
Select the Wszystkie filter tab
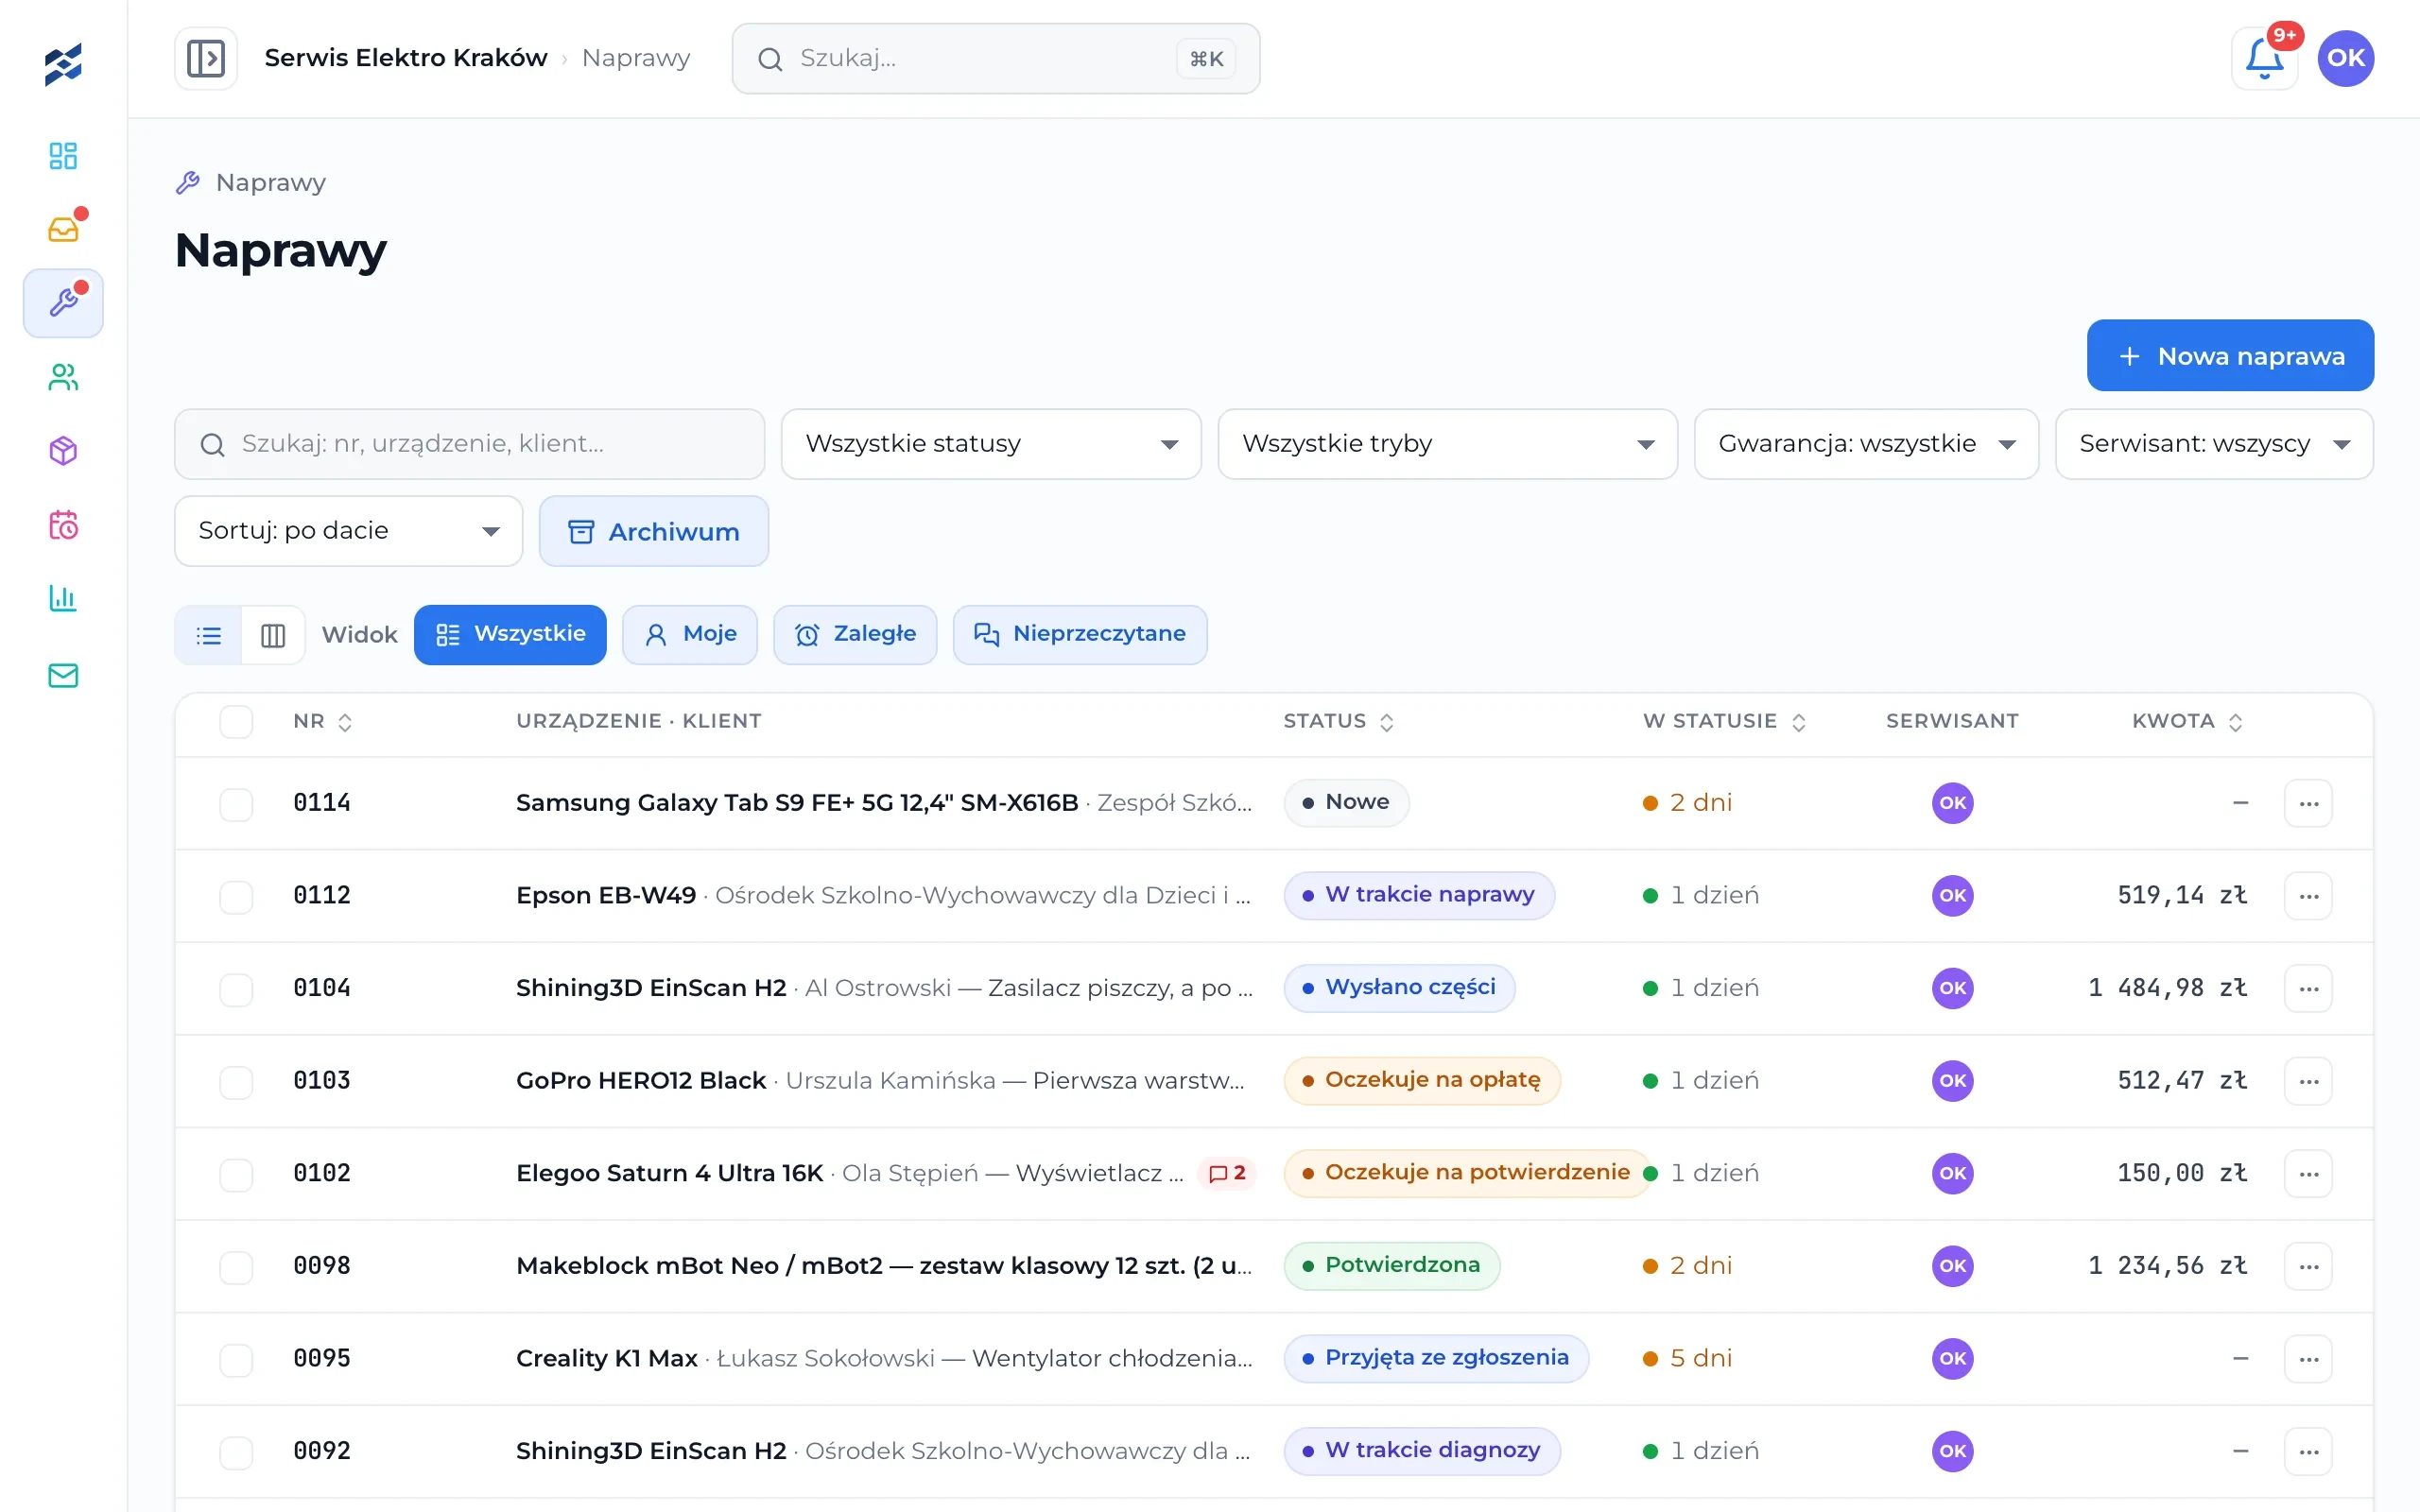click(510, 635)
